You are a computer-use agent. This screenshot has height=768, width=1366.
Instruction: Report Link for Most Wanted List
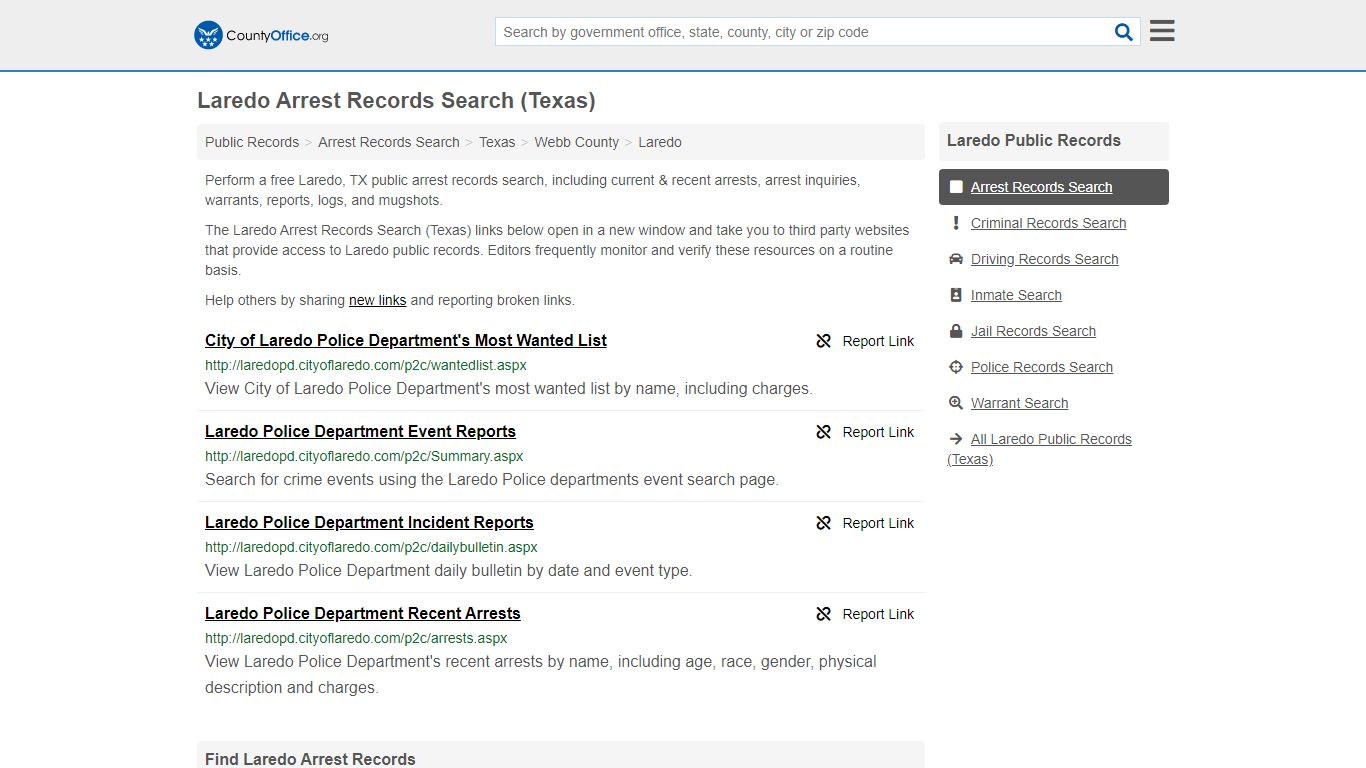[878, 341]
